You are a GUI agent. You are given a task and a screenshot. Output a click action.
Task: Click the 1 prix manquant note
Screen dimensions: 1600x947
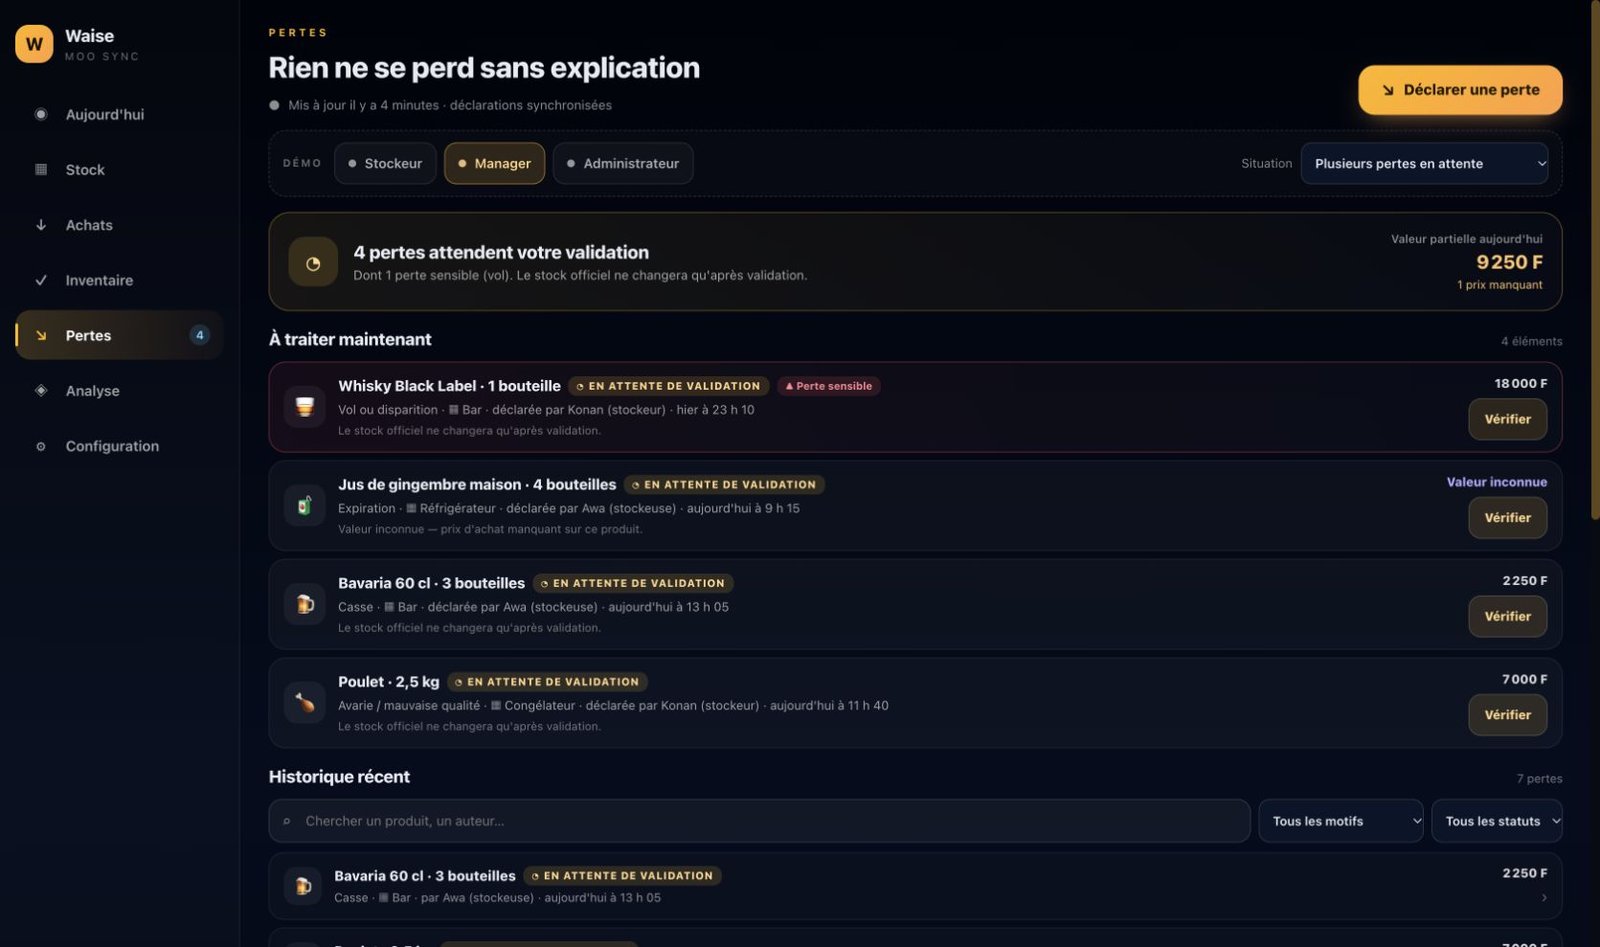[1499, 285]
